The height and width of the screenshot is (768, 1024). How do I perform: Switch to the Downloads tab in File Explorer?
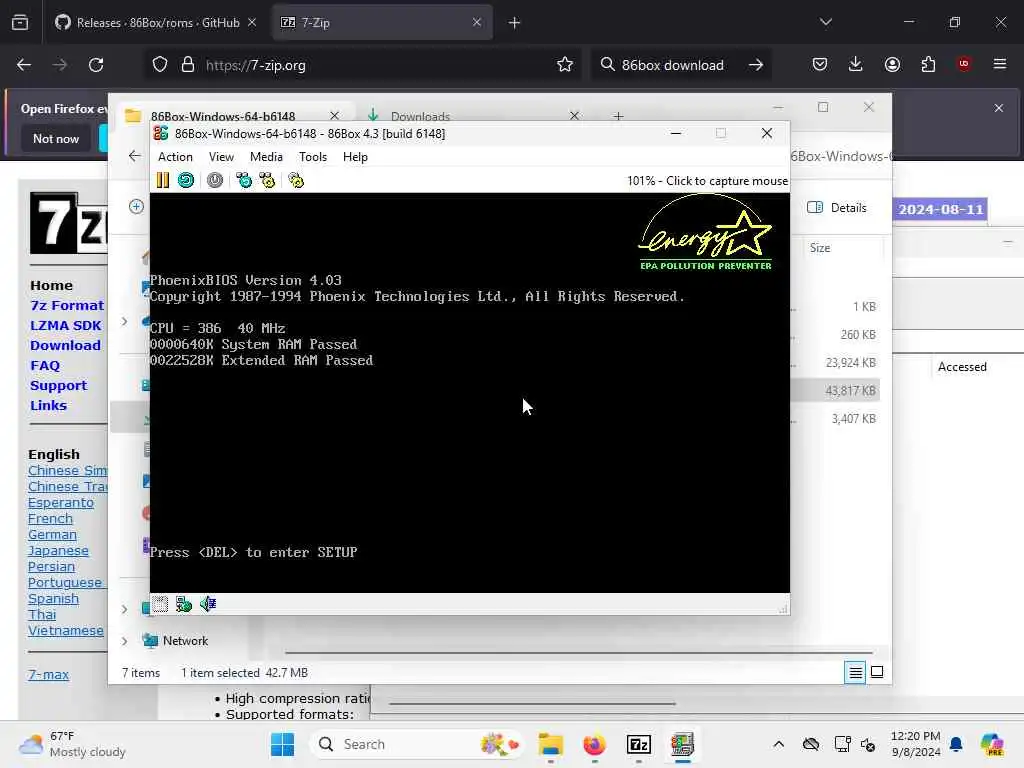420,116
